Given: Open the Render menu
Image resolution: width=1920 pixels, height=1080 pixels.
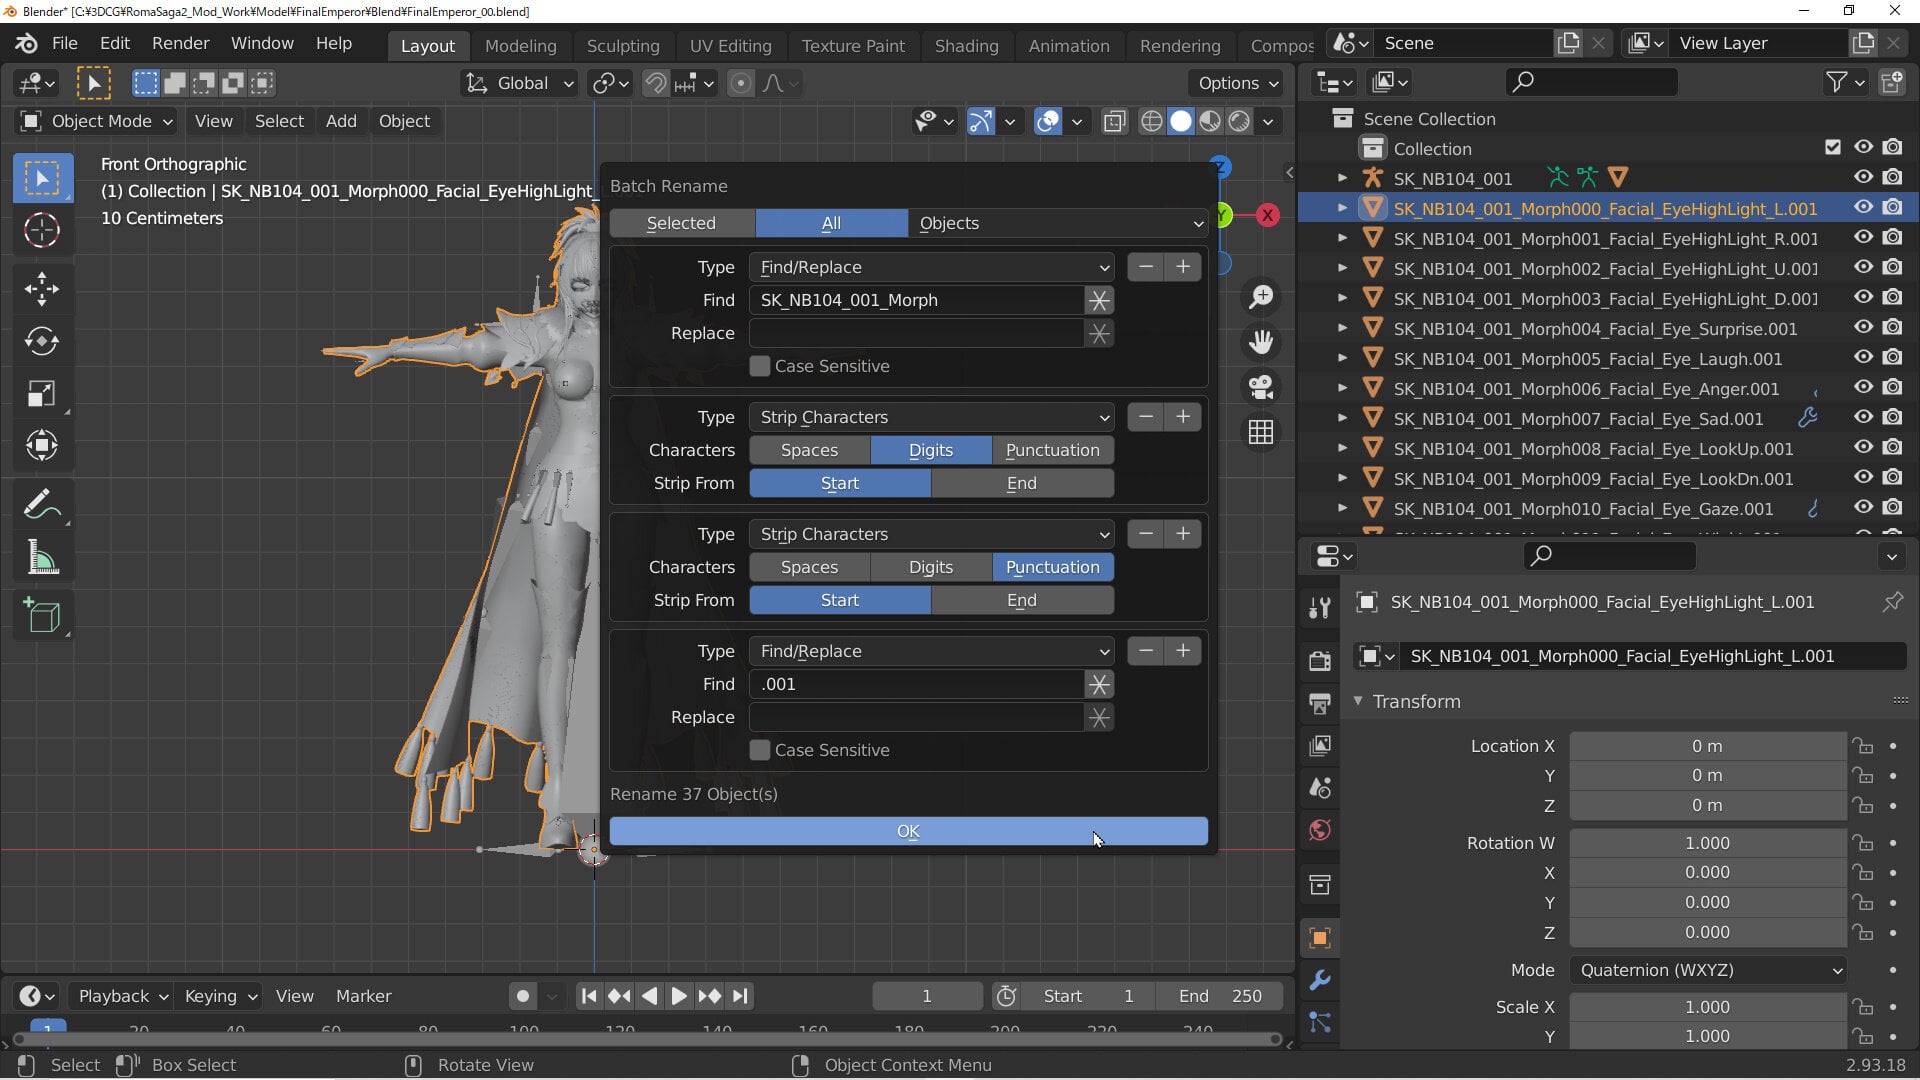Looking at the screenshot, I should 180,43.
